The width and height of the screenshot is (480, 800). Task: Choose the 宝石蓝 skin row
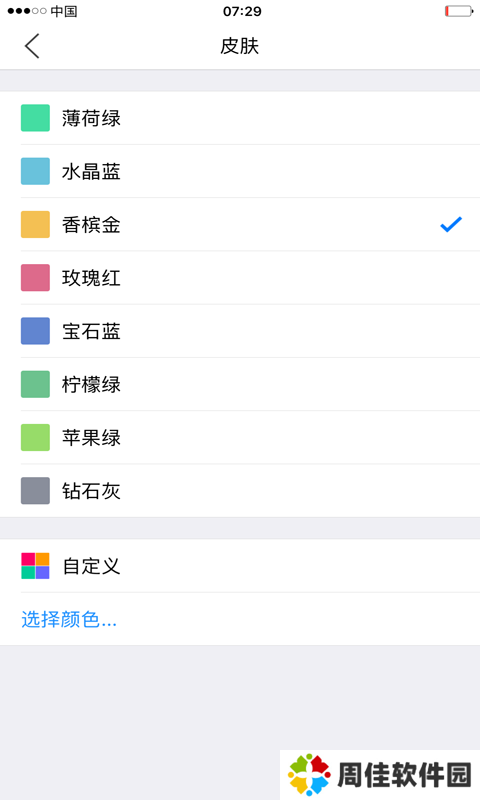240,331
